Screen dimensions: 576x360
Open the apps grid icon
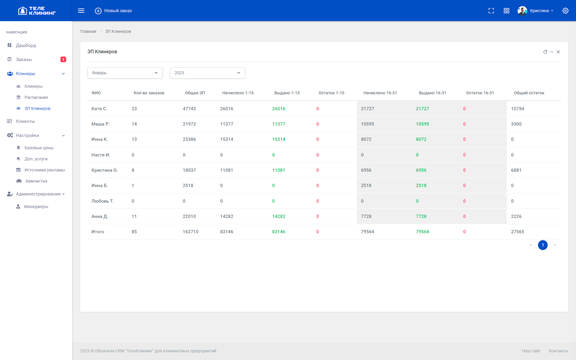click(507, 11)
